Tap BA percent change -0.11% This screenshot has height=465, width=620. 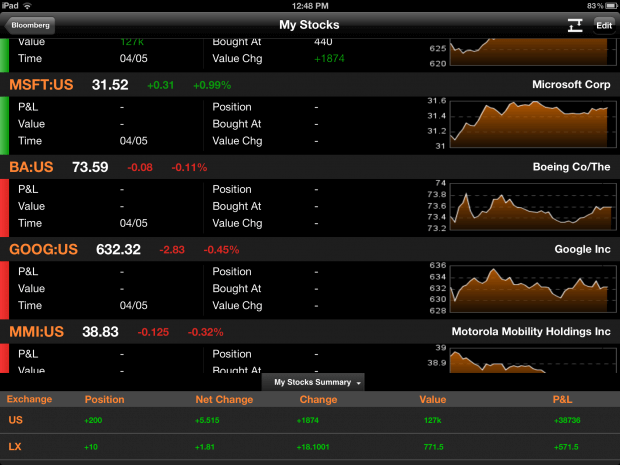[189, 167]
